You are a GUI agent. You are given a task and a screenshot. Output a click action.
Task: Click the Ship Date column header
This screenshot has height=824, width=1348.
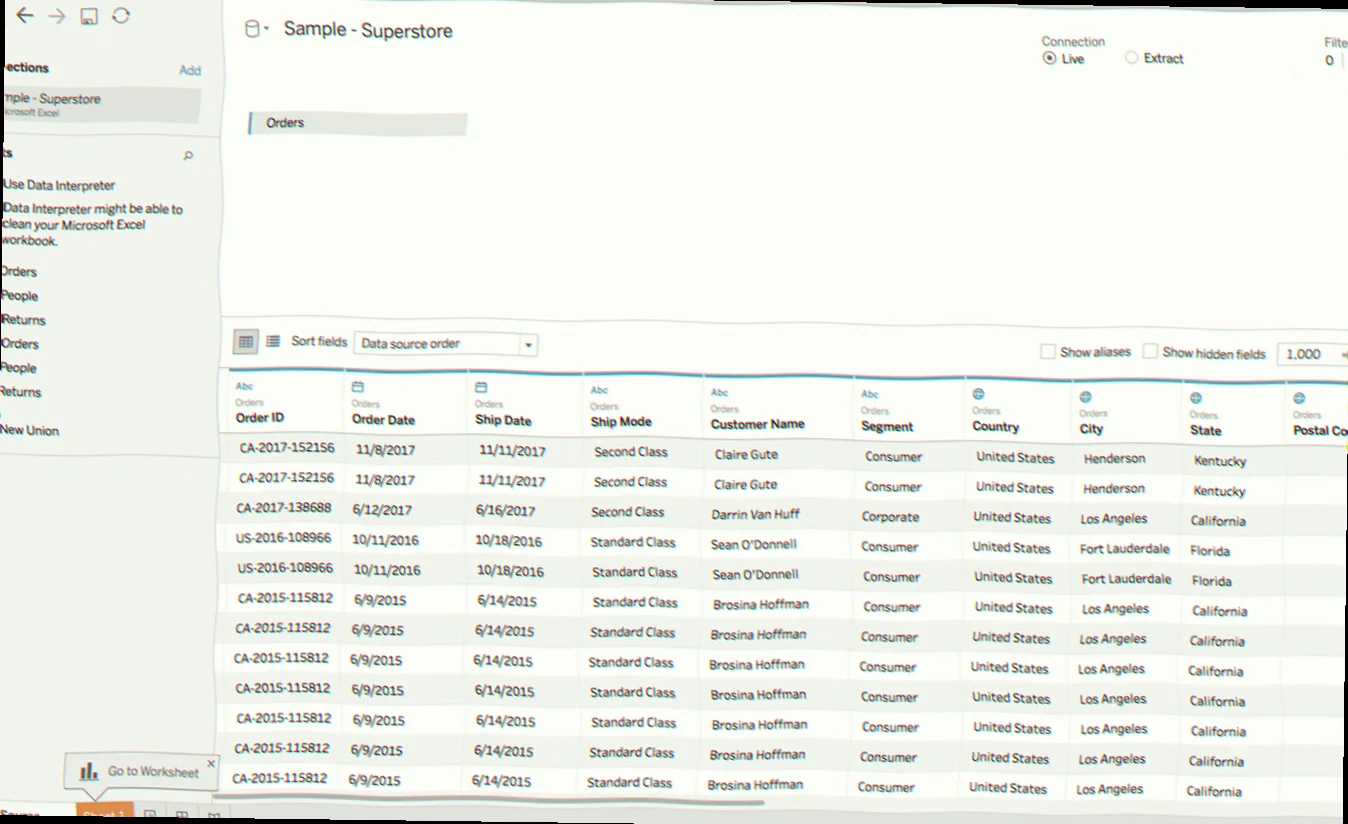tap(503, 421)
